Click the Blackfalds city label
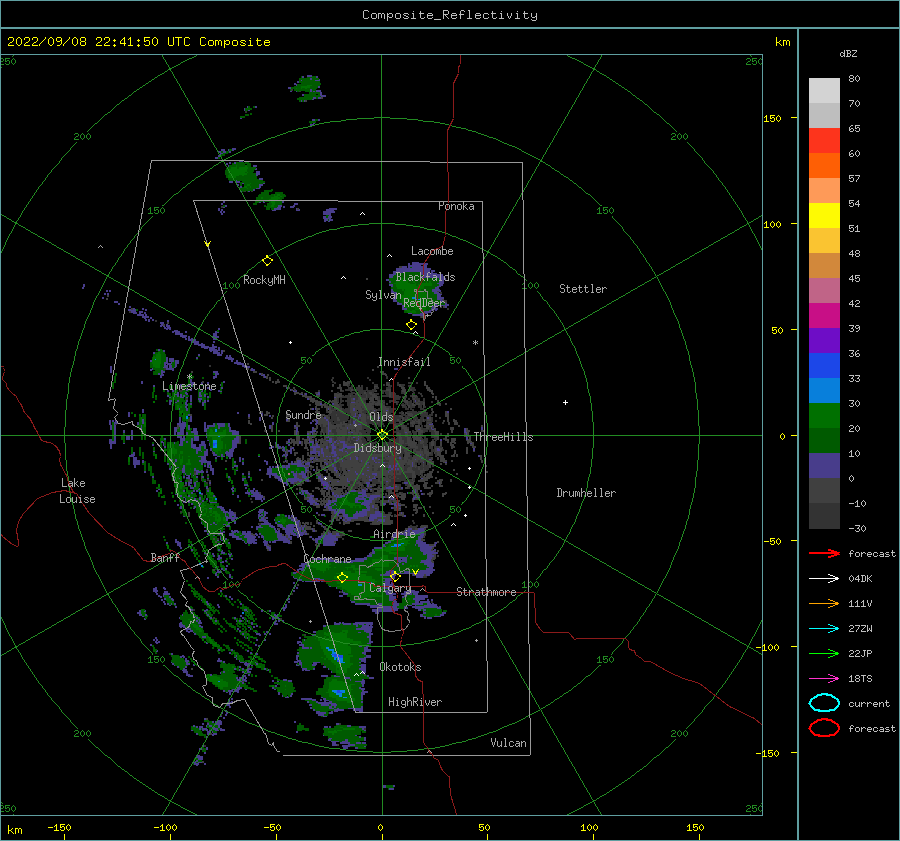The width and height of the screenshot is (900, 841). (425, 277)
